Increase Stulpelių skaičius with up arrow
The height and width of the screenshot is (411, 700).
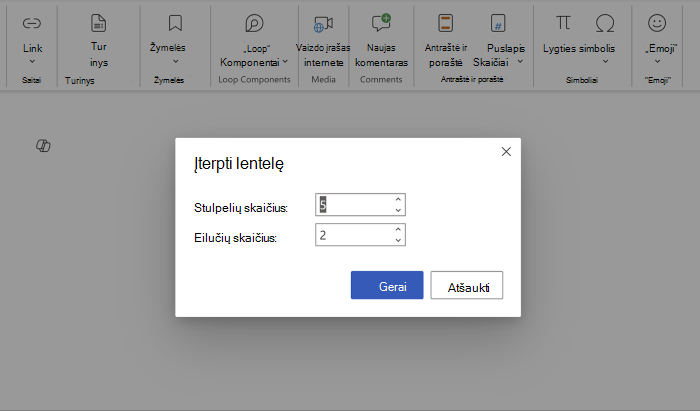click(x=398, y=199)
